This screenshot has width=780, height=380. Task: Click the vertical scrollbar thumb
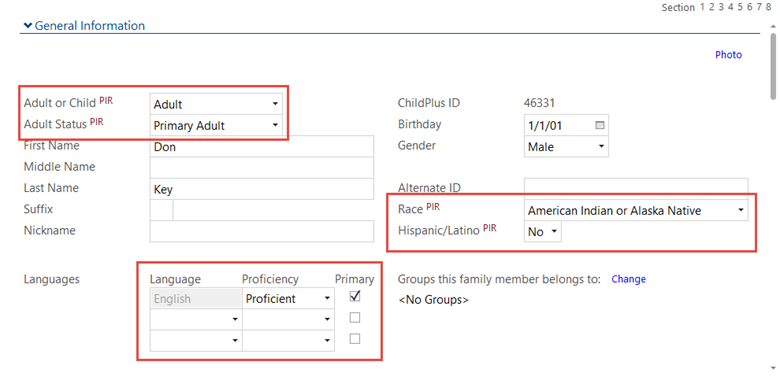pyautogui.click(x=773, y=66)
